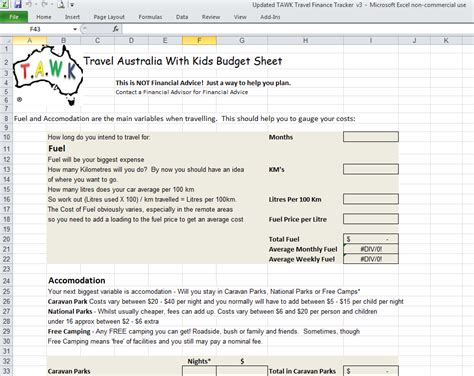Screen dimensions: 474x376
Task: Switch to the Home ribbon tab
Action: (44, 17)
